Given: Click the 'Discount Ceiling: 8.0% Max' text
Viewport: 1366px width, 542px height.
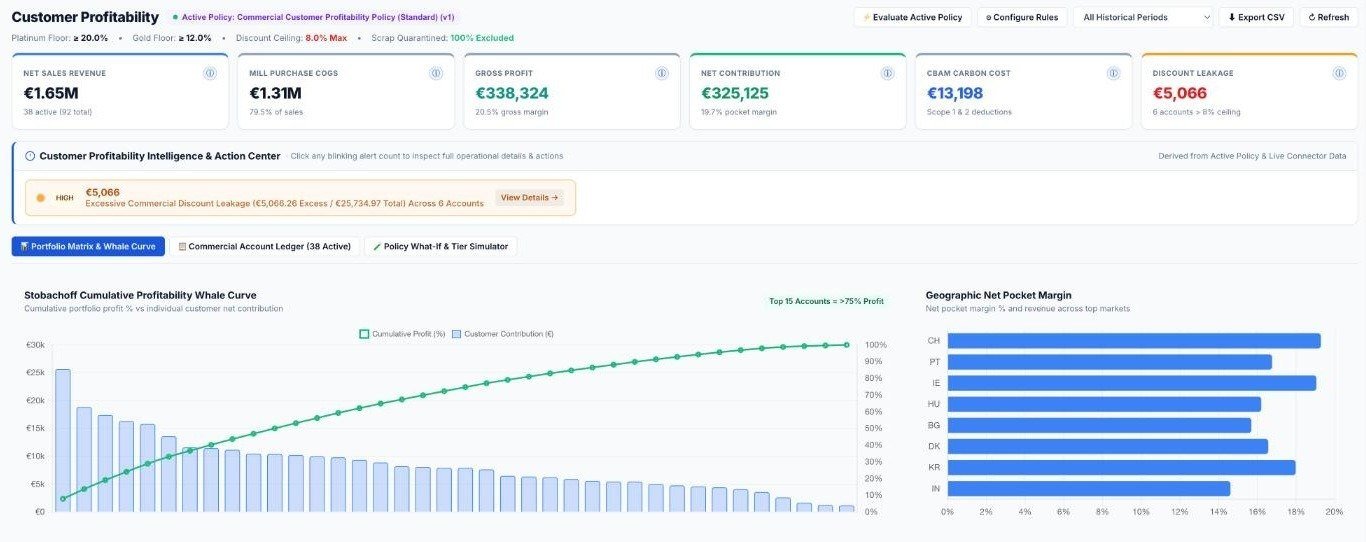Looking at the screenshot, I should click(x=291, y=38).
